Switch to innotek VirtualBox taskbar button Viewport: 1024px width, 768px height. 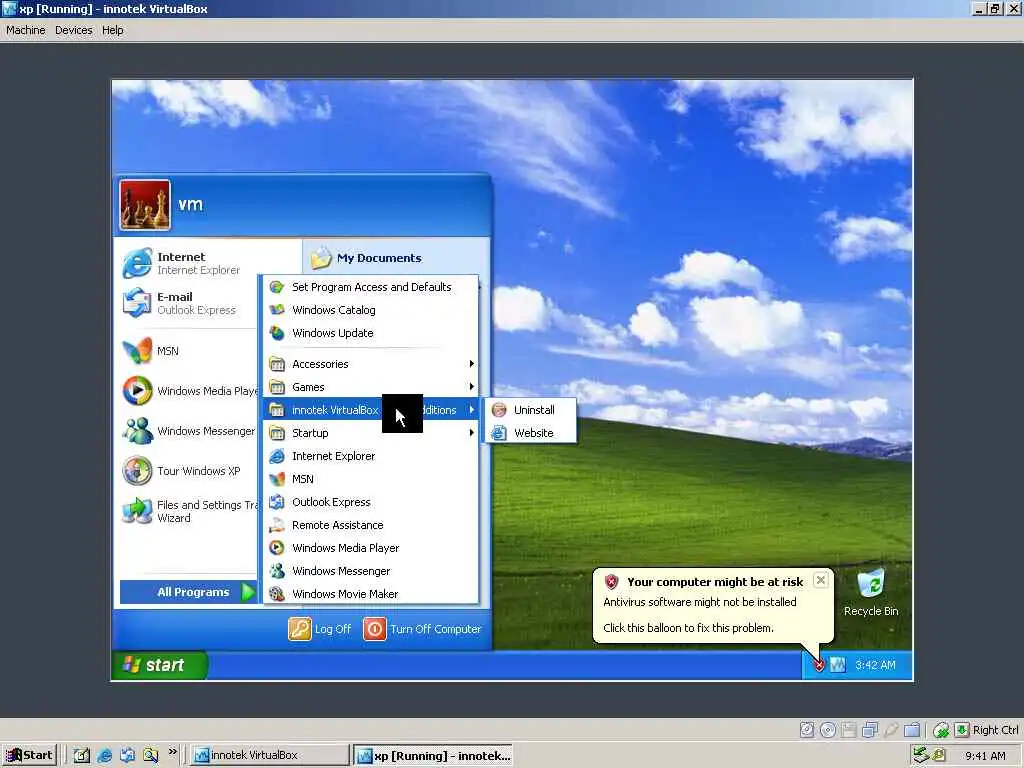[269, 756]
